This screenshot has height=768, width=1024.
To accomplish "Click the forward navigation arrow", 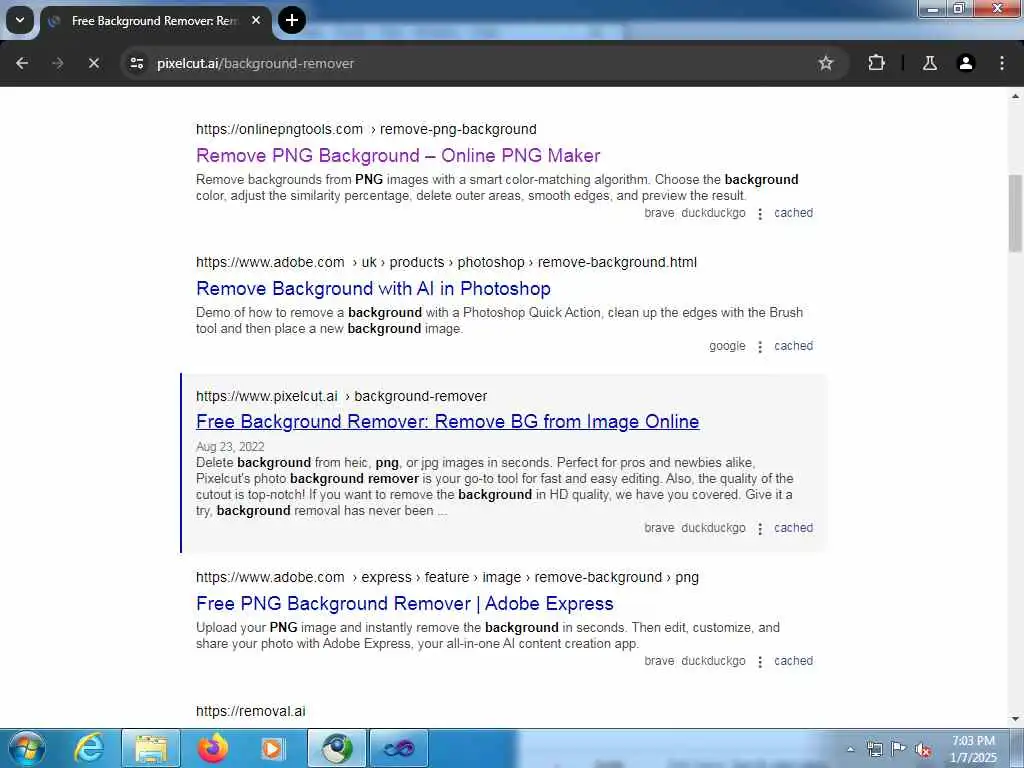I will tap(57, 63).
